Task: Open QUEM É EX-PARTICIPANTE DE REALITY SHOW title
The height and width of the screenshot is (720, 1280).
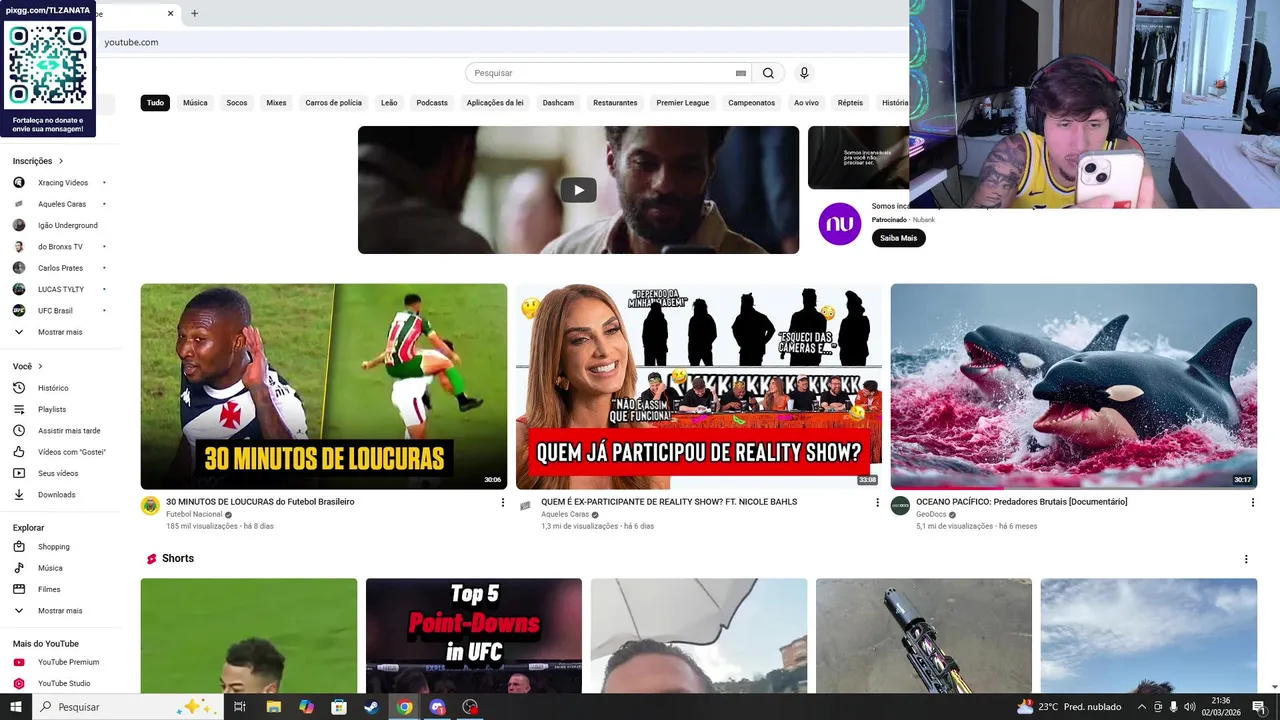Action: (x=669, y=502)
